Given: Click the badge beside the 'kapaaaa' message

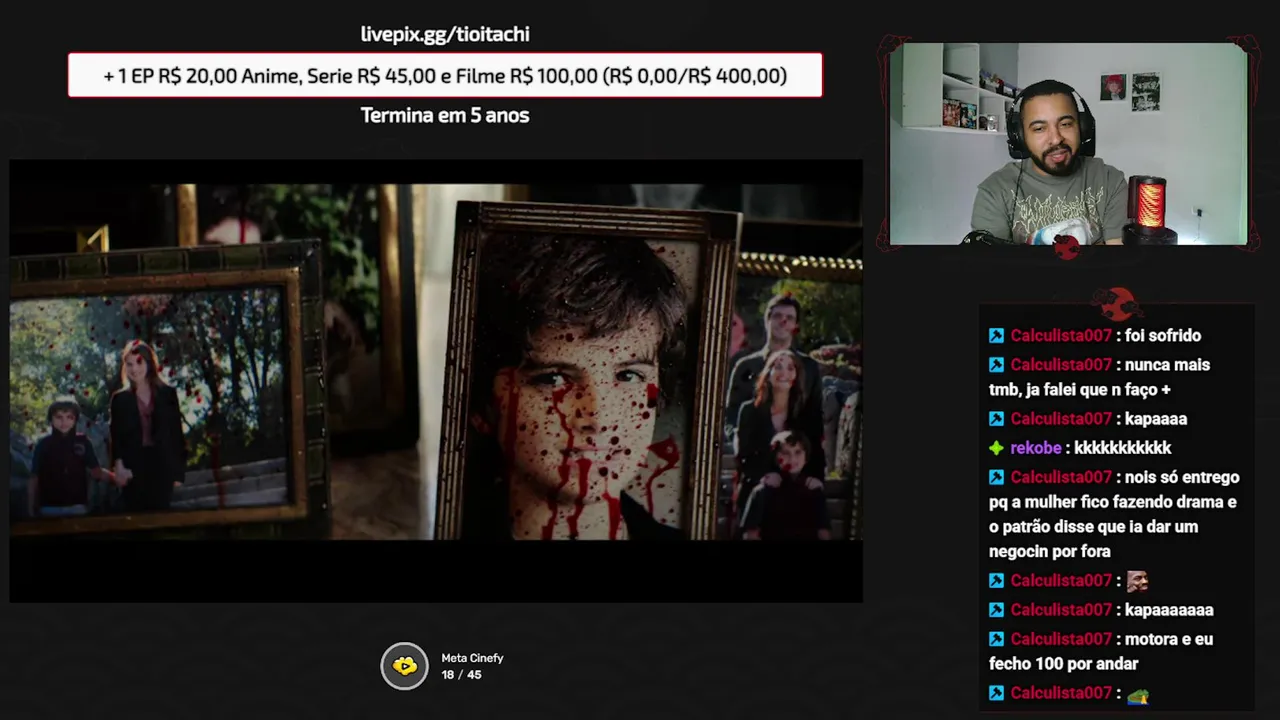Looking at the screenshot, I should pyautogui.click(x=996, y=419).
